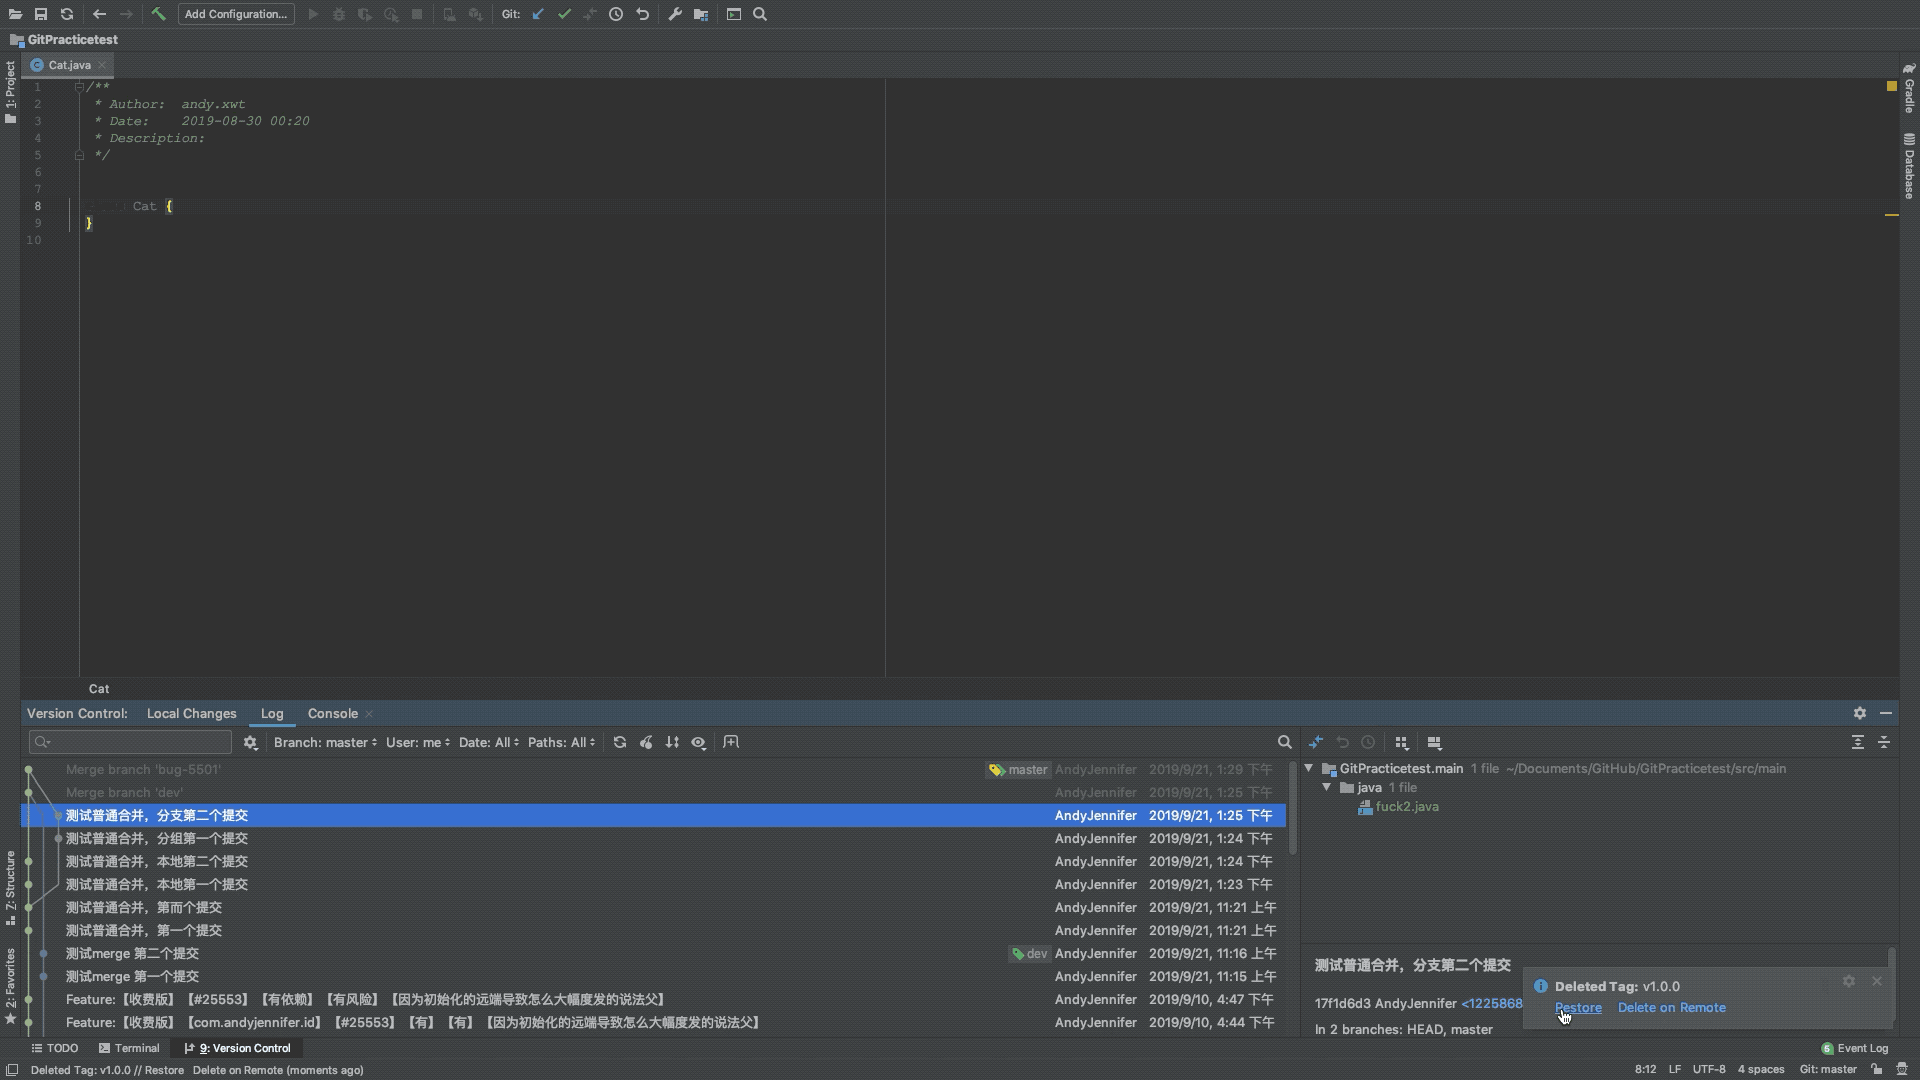Click the Restore link in the notification
Image resolution: width=1920 pixels, height=1080 pixels.
pos(1578,1007)
